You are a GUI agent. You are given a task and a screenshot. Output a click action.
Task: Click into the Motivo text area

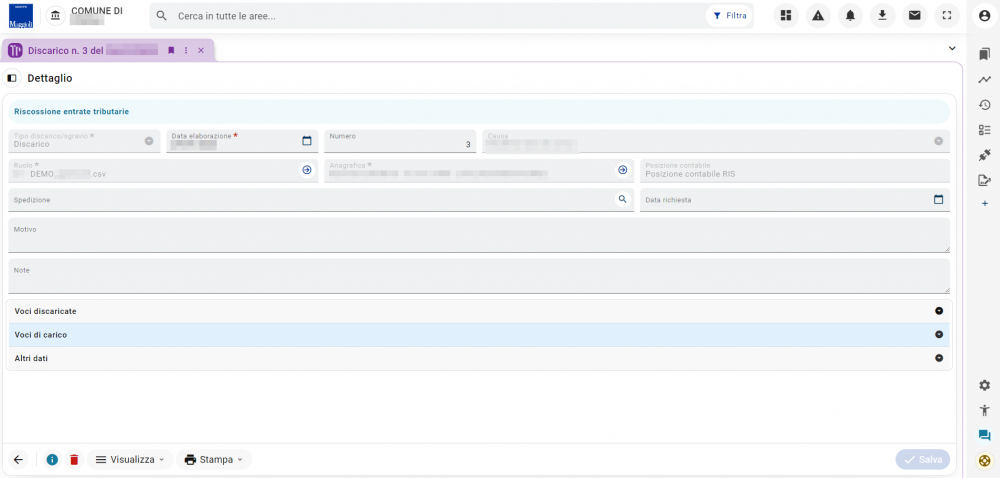click(x=479, y=235)
